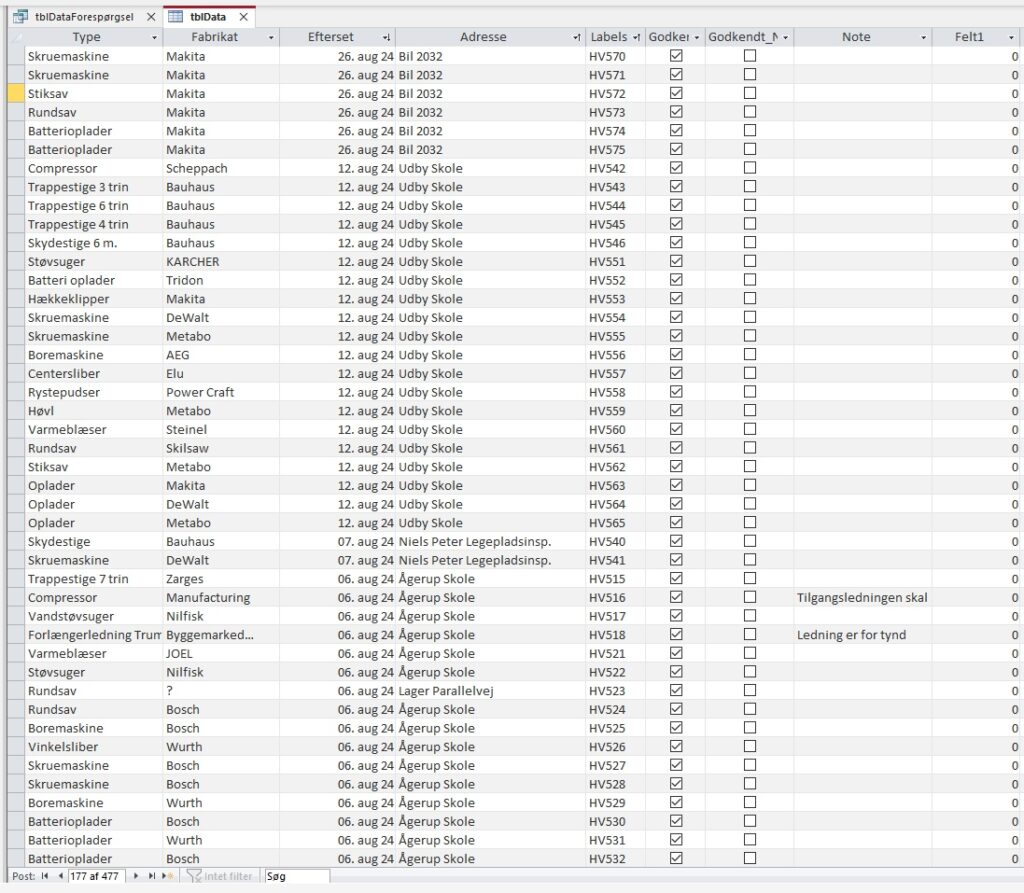The image size is (1024, 893).
Task: Close the tblDataForespørgsel tab
Action: coord(151,17)
